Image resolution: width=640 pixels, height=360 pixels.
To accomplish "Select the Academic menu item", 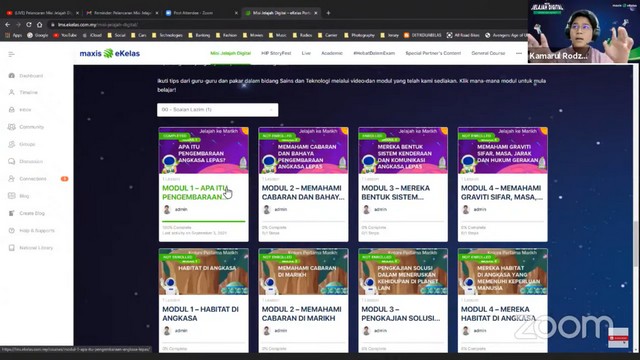I will pyautogui.click(x=332, y=53).
